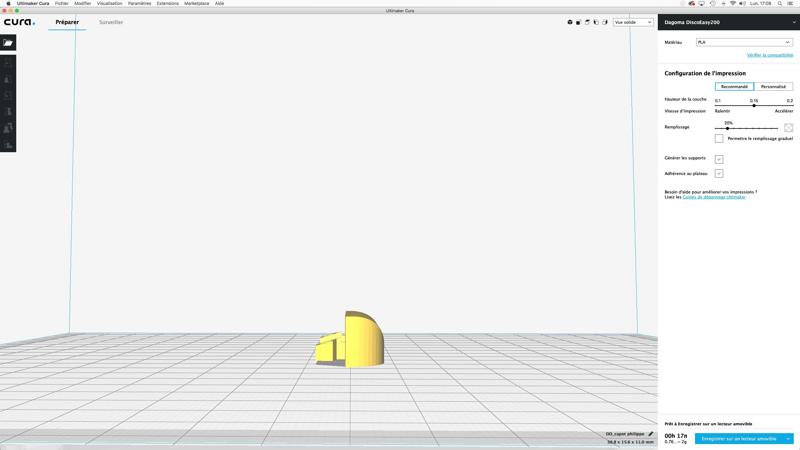The image size is (800, 450).
Task: Select Recommandé print setup mode
Action: coord(734,87)
